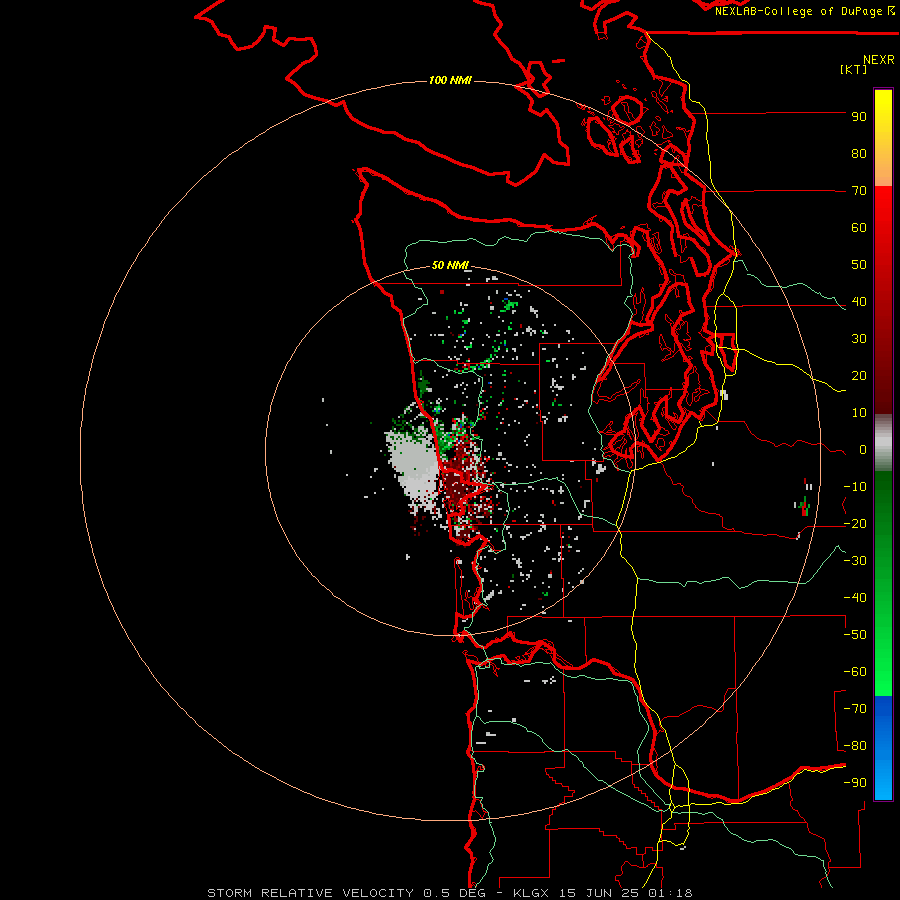The width and height of the screenshot is (900, 900).
Task: Click the [KT] units label
Action: click(854, 69)
